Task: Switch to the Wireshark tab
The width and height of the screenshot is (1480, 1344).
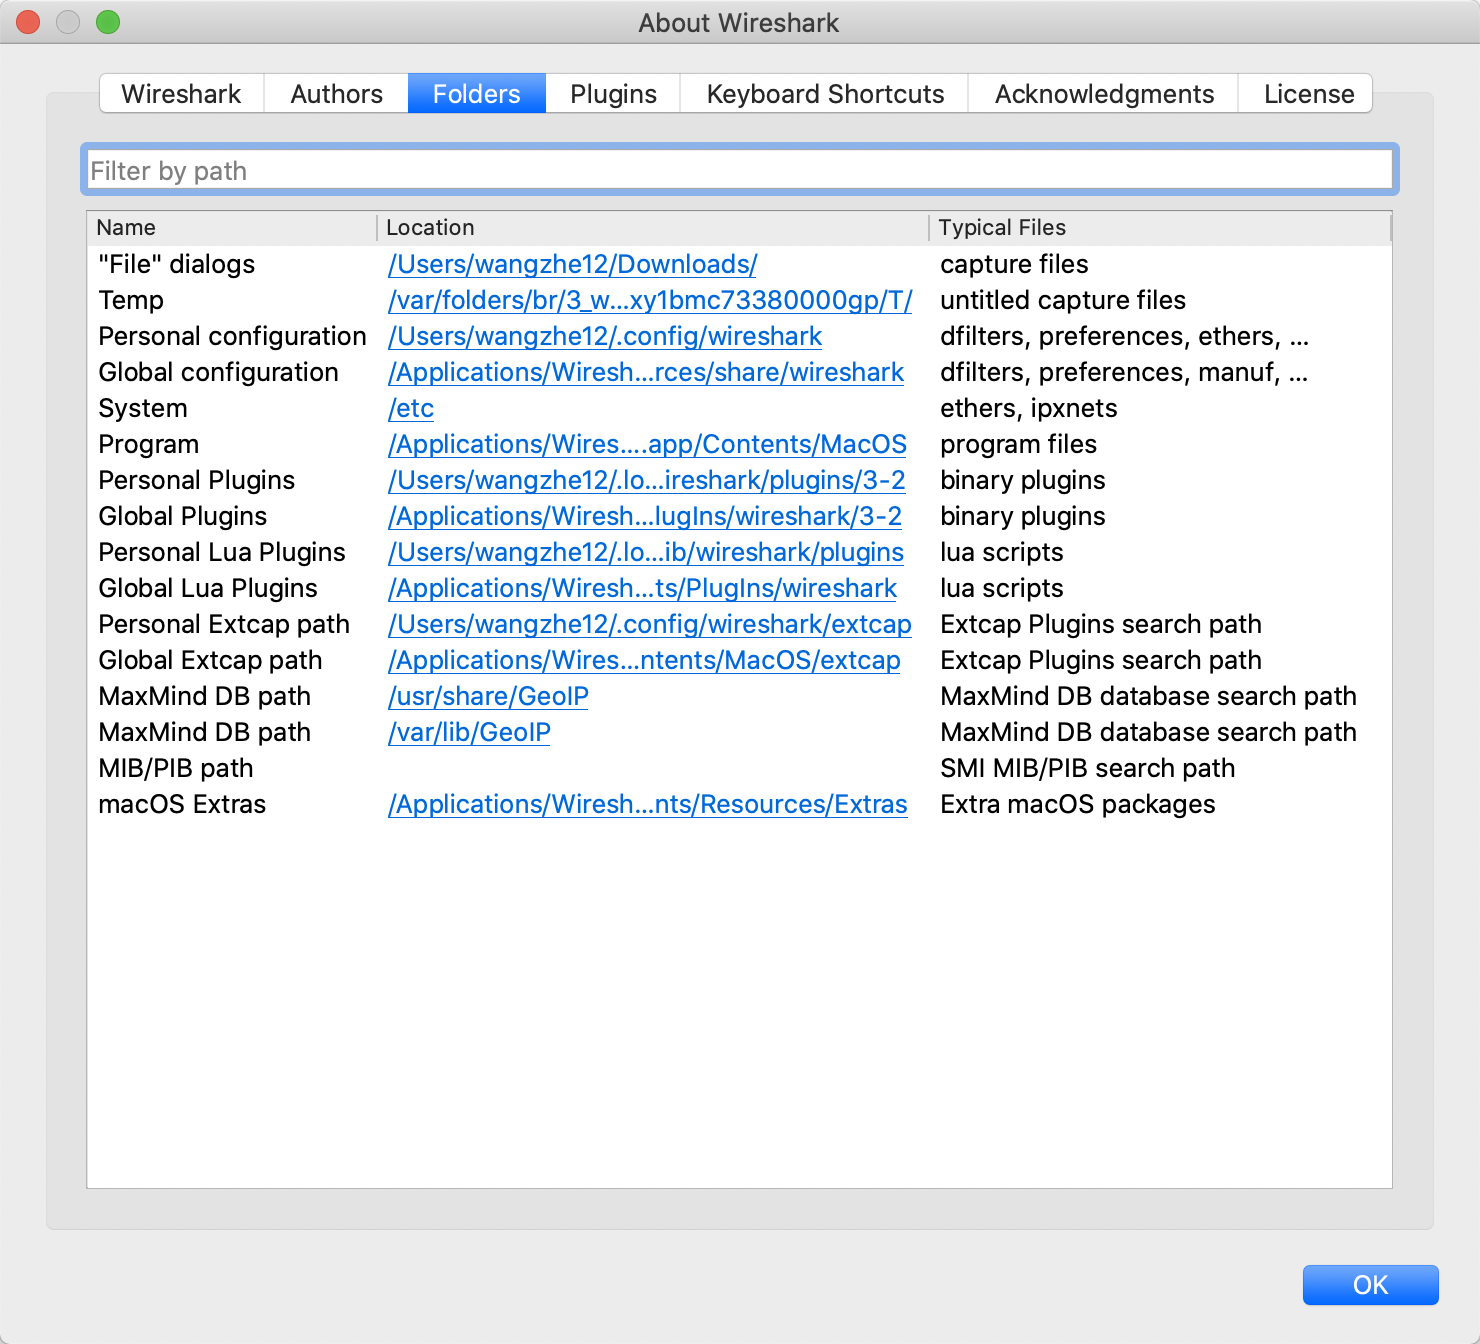Action: tap(181, 94)
